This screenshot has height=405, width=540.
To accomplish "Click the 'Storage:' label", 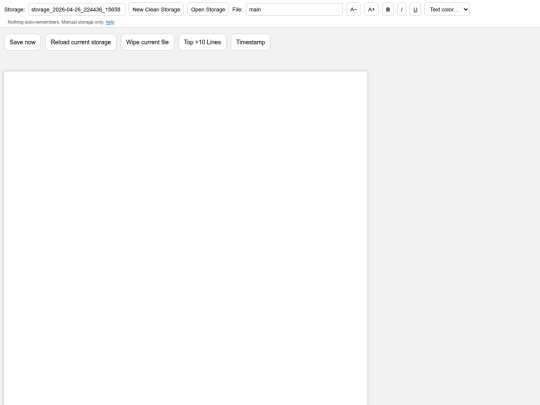I will point(14,9).
